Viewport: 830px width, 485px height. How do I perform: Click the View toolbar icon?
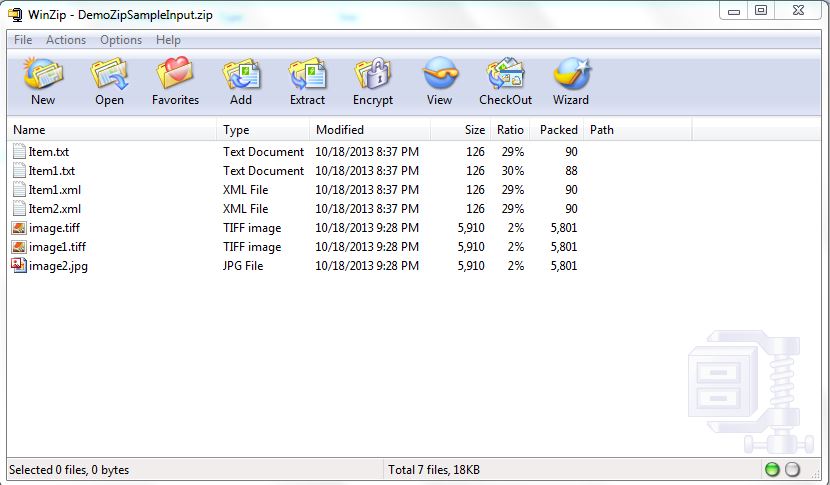click(x=440, y=73)
